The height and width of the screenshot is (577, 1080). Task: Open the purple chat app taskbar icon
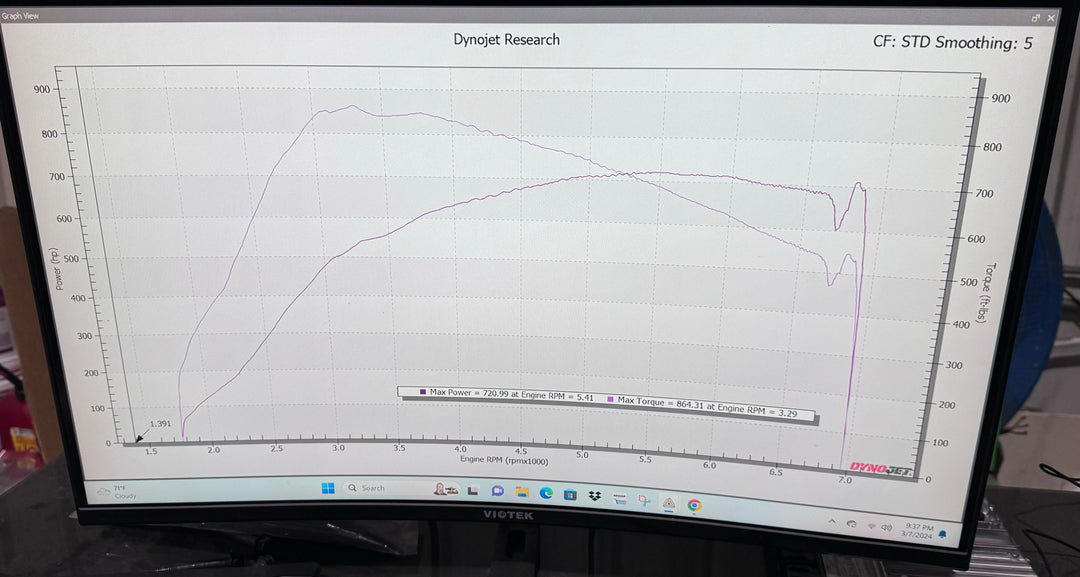click(498, 491)
